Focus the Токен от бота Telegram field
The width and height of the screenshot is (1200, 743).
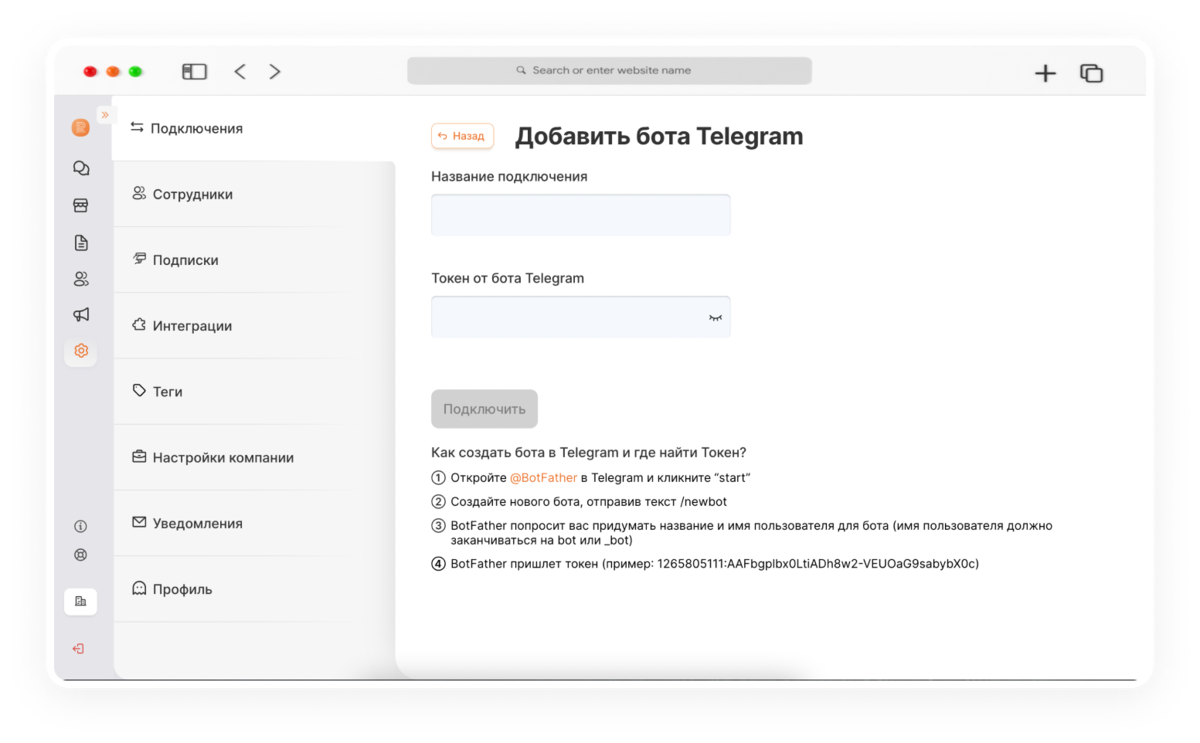(x=581, y=317)
